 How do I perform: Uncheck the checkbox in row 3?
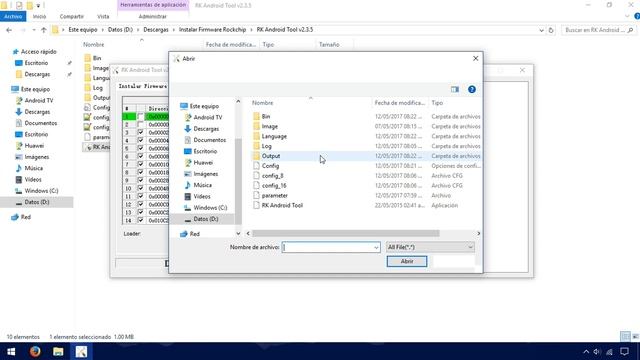[140, 133]
